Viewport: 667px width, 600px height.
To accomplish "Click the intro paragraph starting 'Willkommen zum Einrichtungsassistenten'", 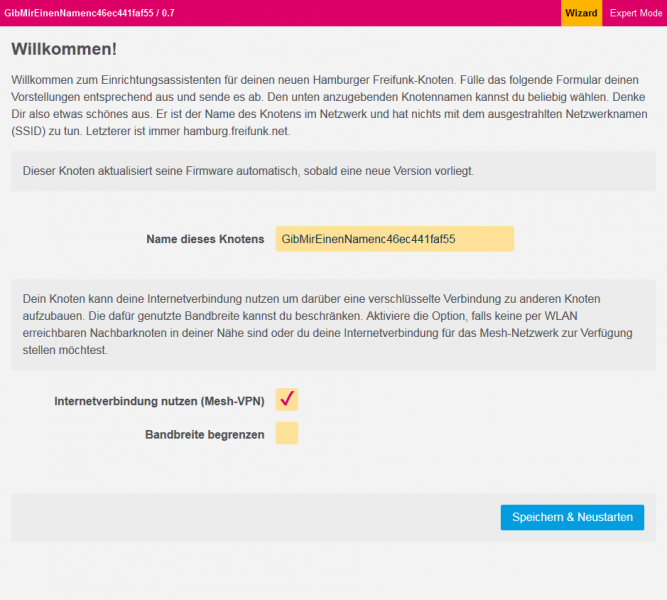I will click(x=329, y=106).
